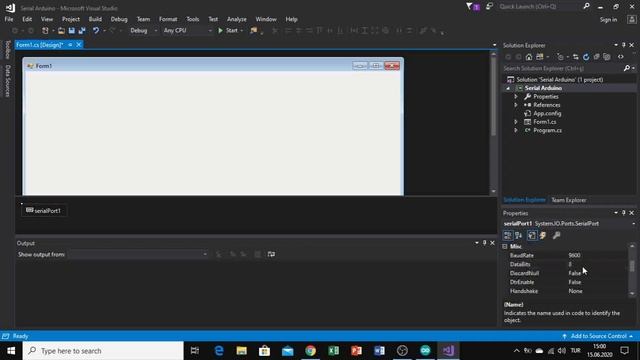Open Excel from the taskbar
The image size is (640, 360).
(333, 351)
